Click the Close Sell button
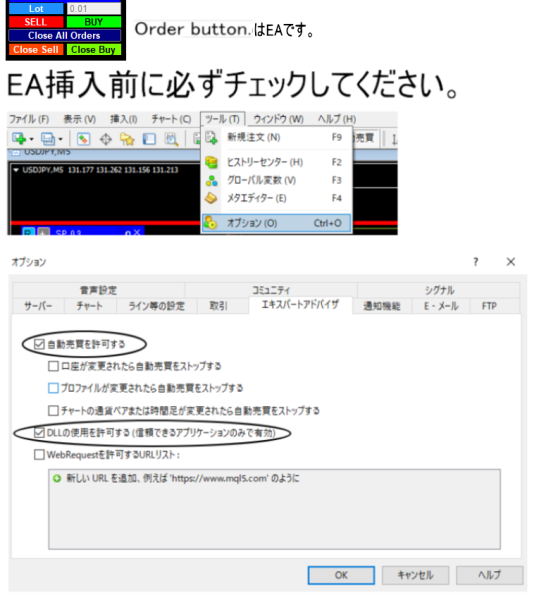 [36, 49]
